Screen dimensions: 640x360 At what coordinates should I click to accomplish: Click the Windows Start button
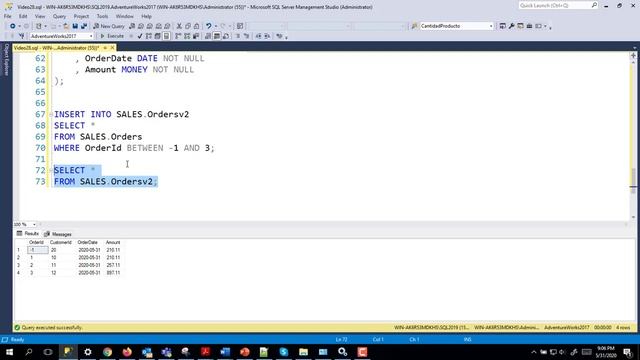[9, 352]
